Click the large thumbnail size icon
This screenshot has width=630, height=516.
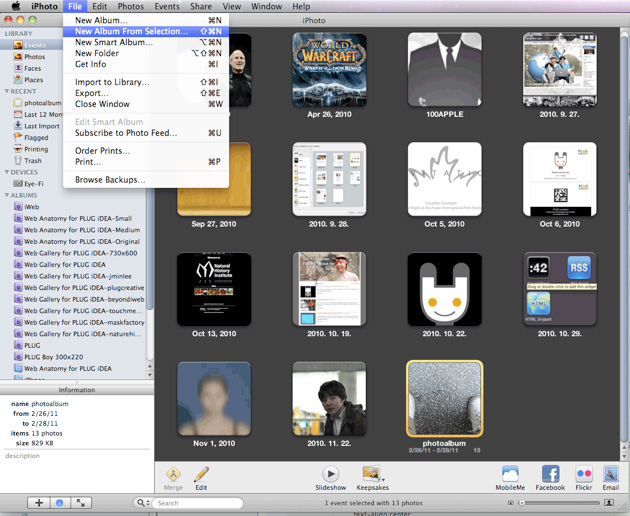(609, 502)
